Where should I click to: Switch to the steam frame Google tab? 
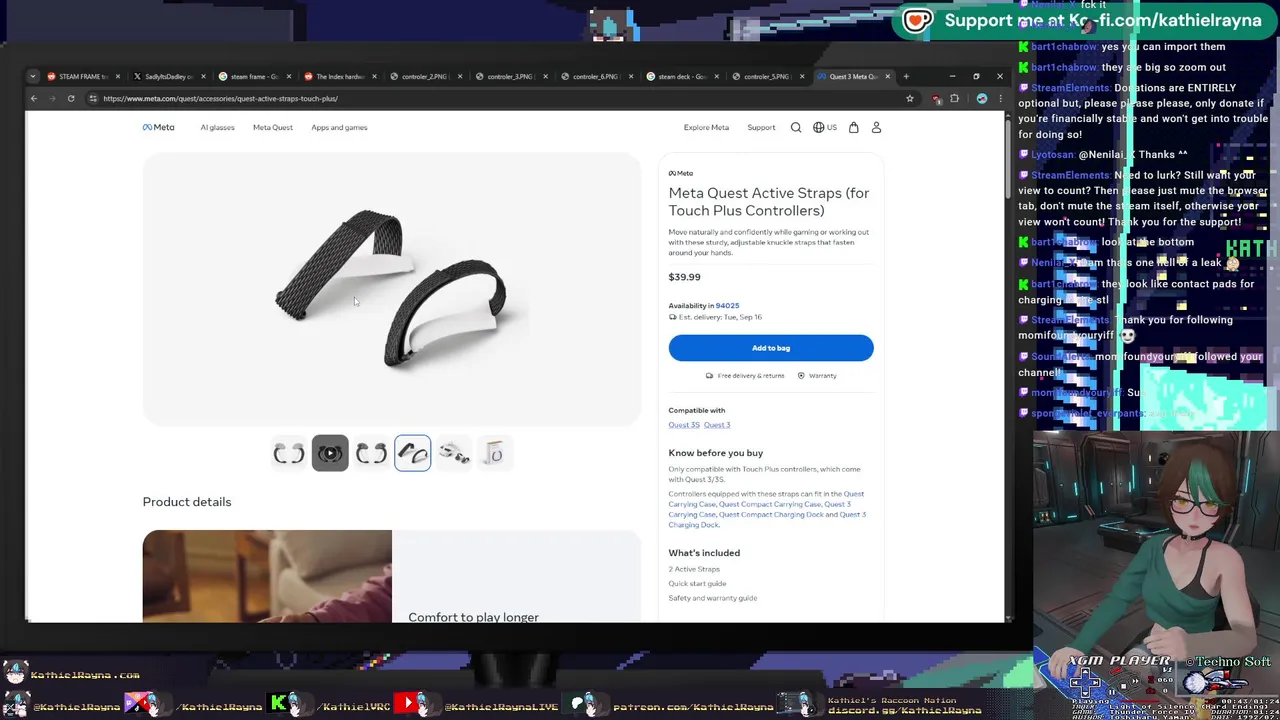tap(254, 76)
